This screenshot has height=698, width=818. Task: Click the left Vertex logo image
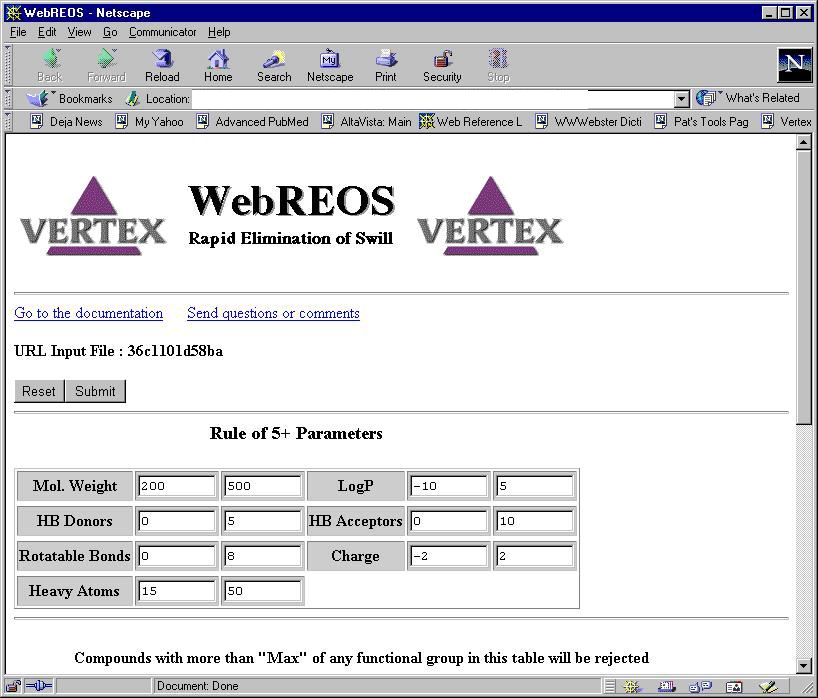coord(93,215)
